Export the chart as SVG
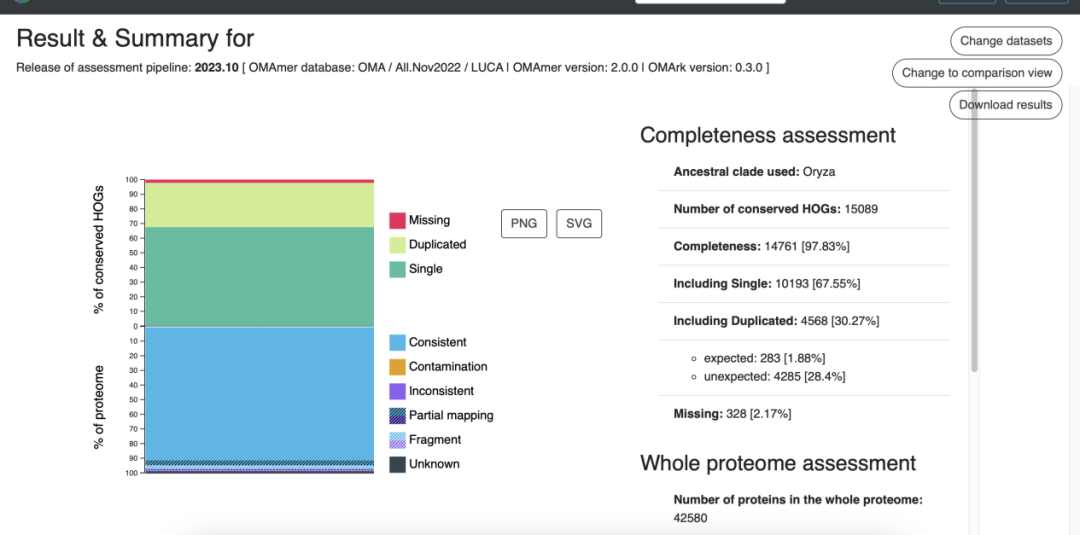 pos(579,223)
